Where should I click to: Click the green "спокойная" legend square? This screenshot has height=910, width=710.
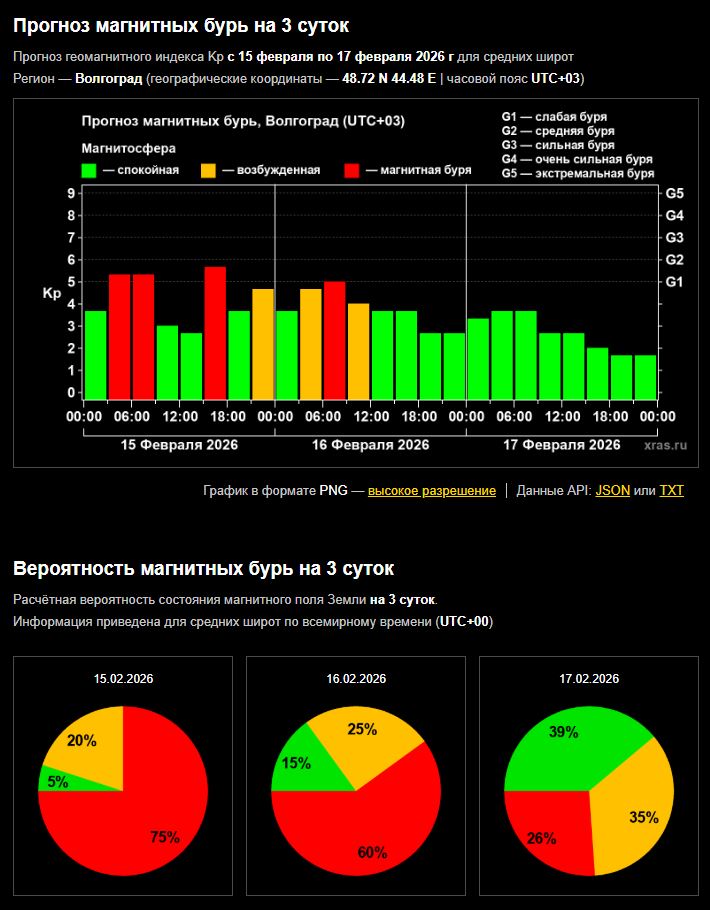point(89,170)
